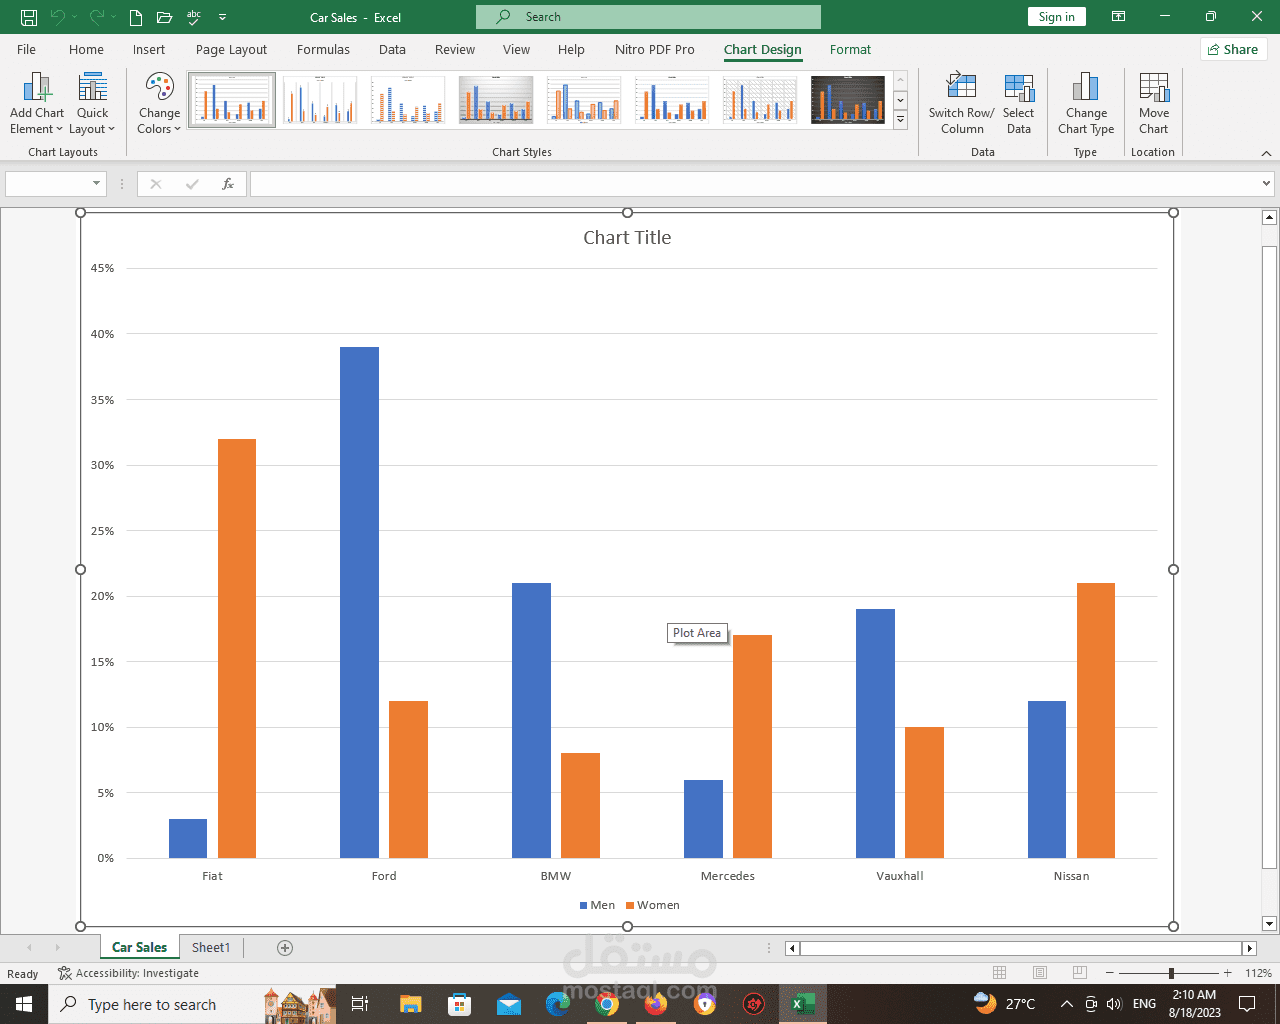Click the Review tab

click(x=455, y=49)
